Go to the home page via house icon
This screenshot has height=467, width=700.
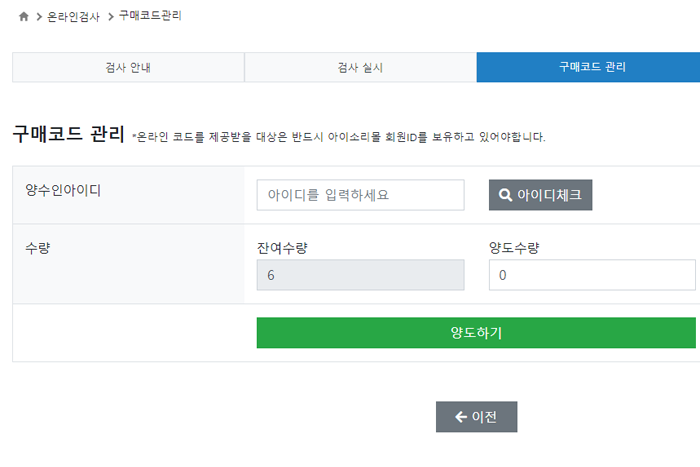[24, 17]
